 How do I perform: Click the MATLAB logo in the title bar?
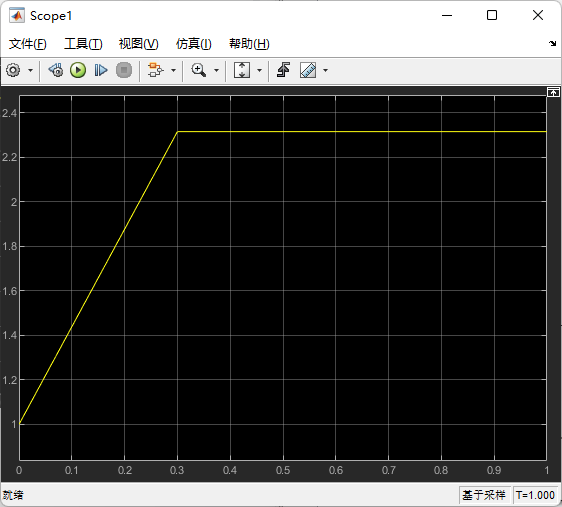click(17, 15)
